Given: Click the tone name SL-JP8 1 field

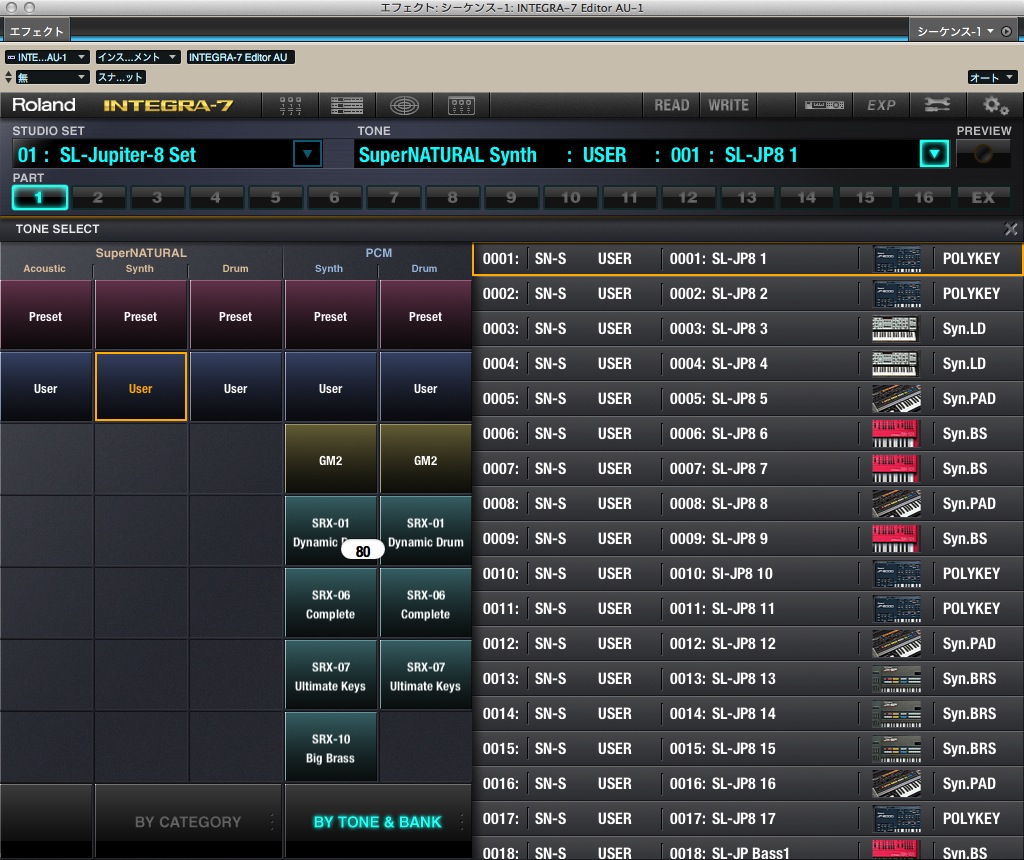Looking at the screenshot, I should click(761, 155).
